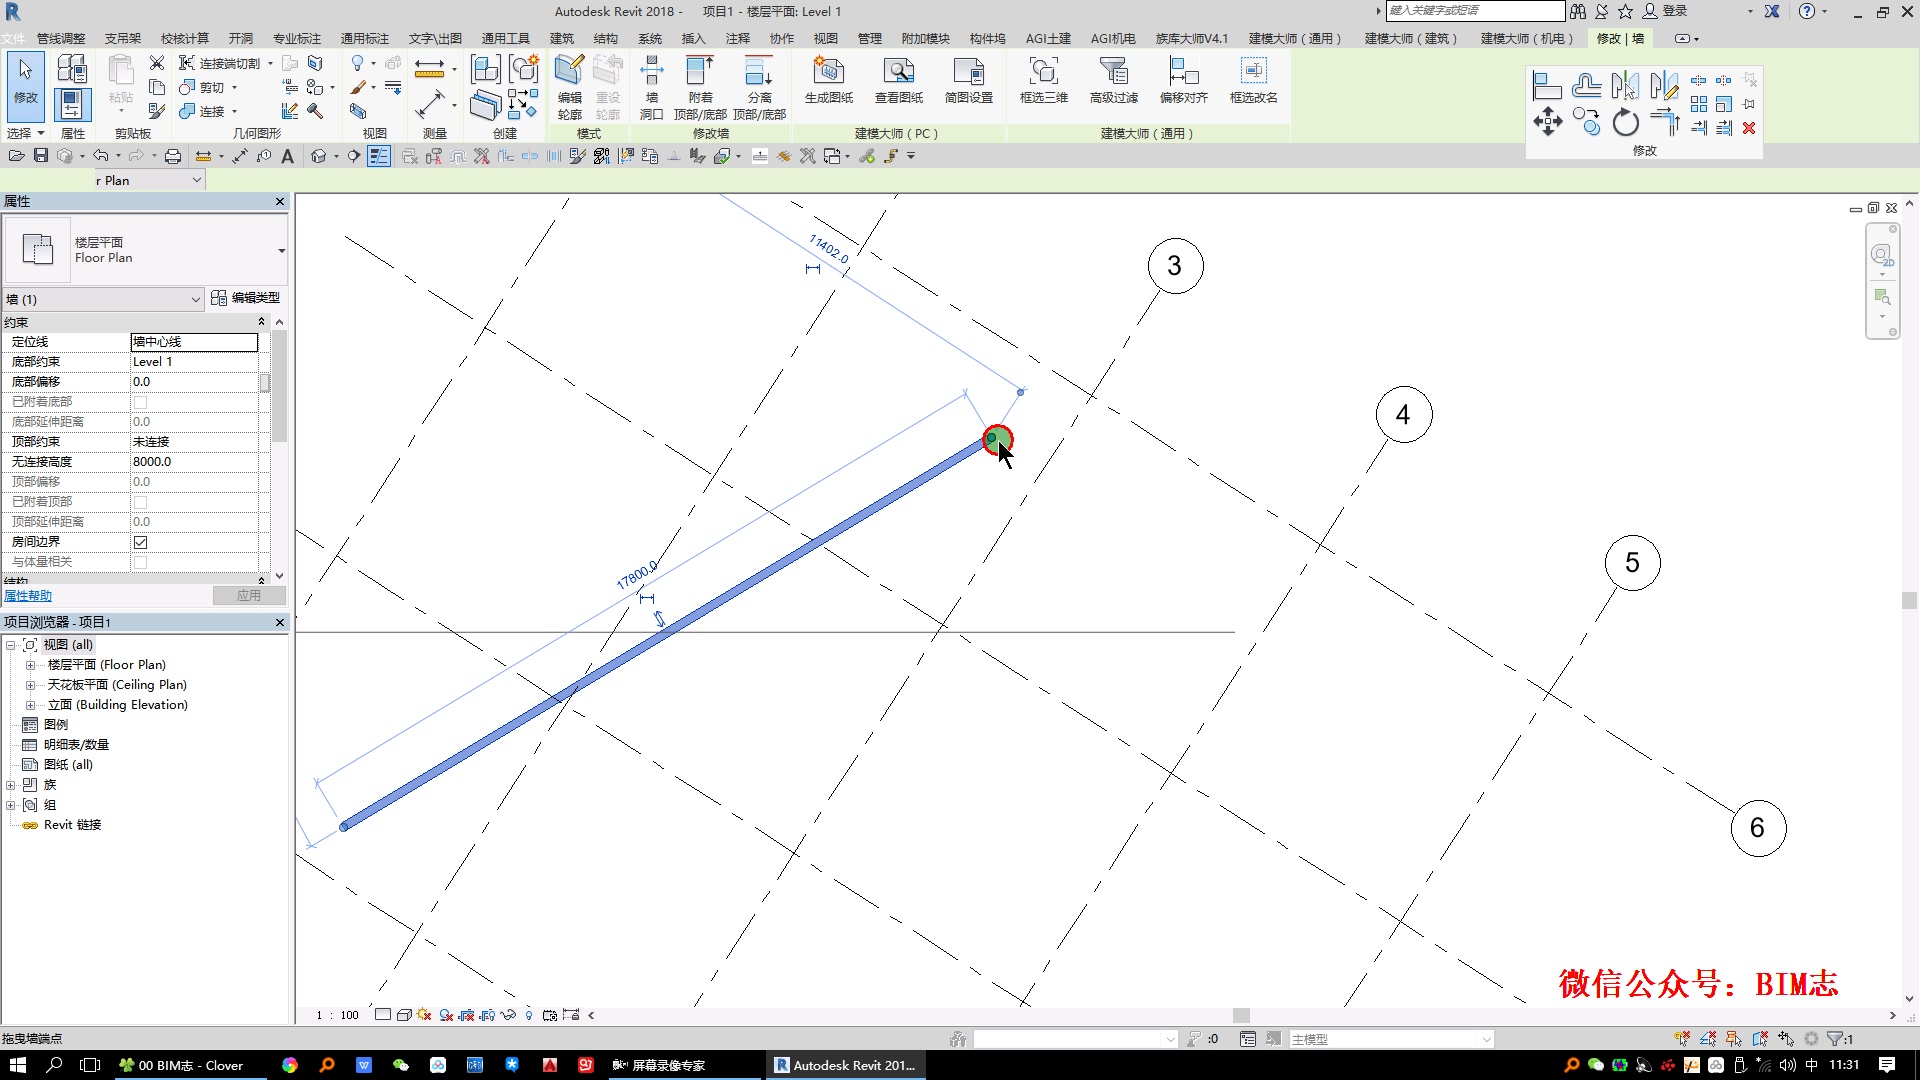Toggle the 与体量相关 checkbox

point(141,562)
